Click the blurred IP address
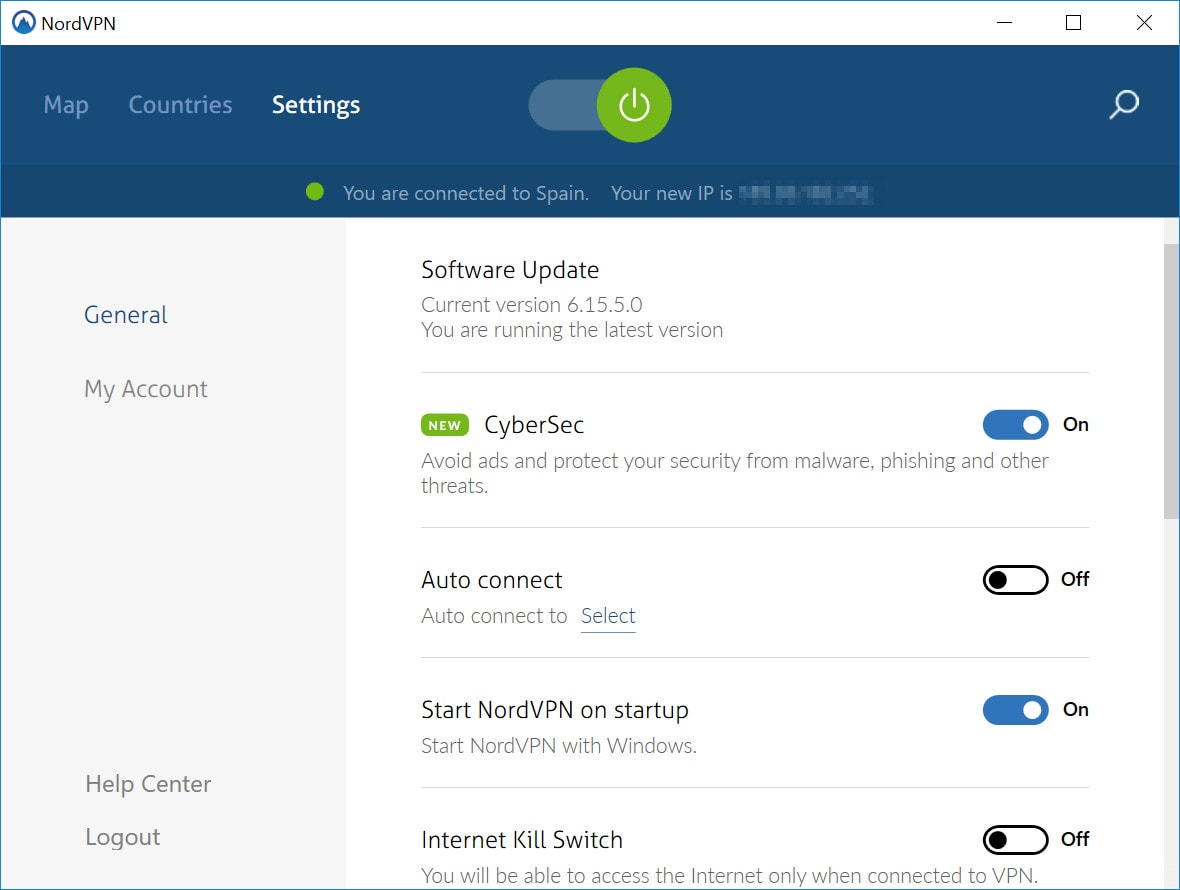 coord(805,193)
